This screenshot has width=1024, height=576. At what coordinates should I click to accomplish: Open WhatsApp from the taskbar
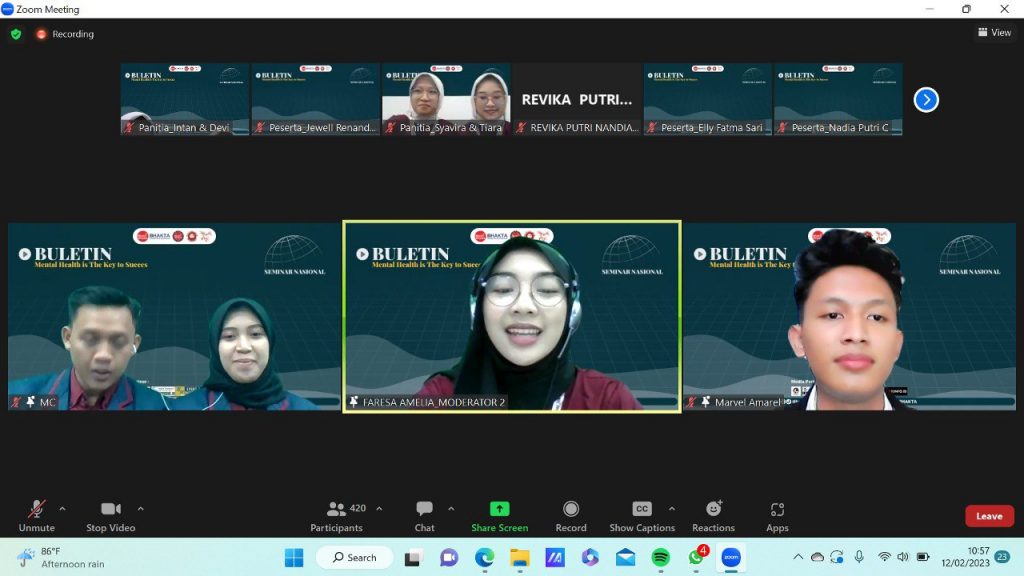pos(695,557)
